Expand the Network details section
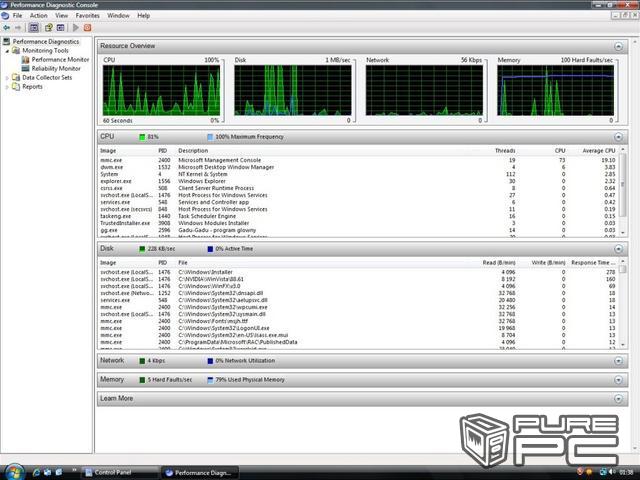The height and width of the screenshot is (480, 640). (618, 361)
